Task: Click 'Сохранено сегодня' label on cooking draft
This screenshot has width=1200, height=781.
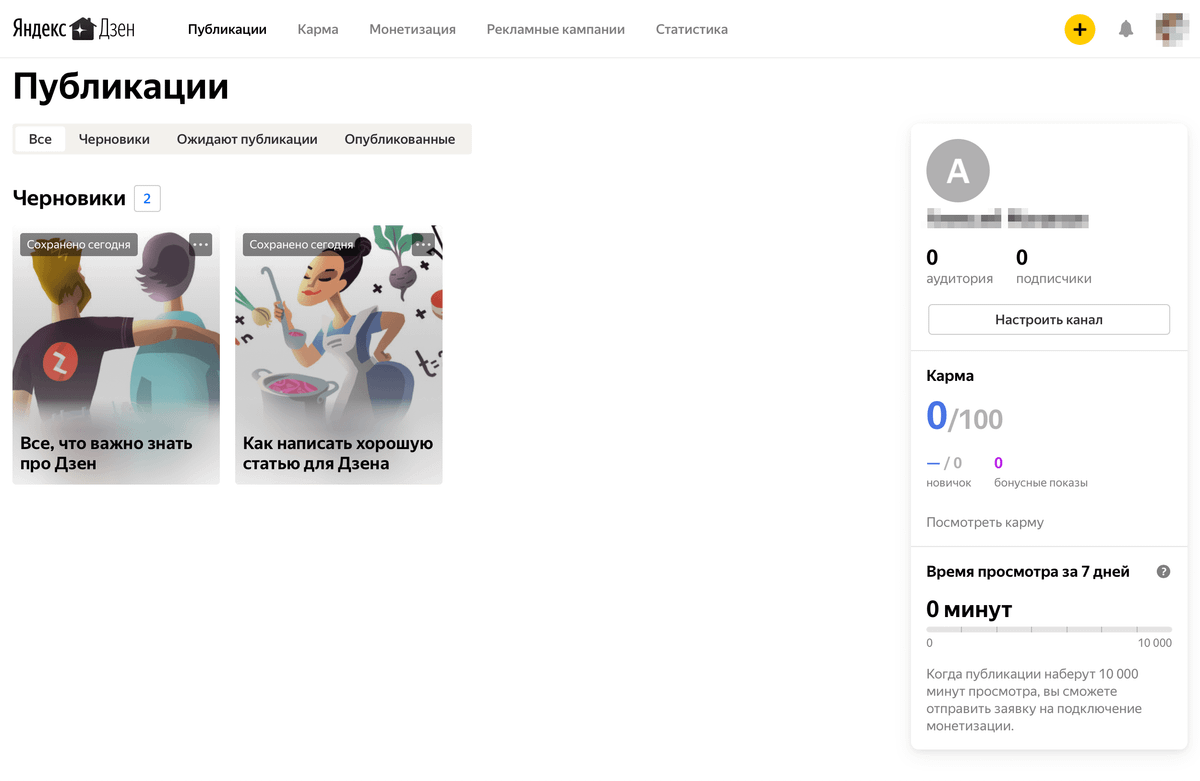Action: 301,245
